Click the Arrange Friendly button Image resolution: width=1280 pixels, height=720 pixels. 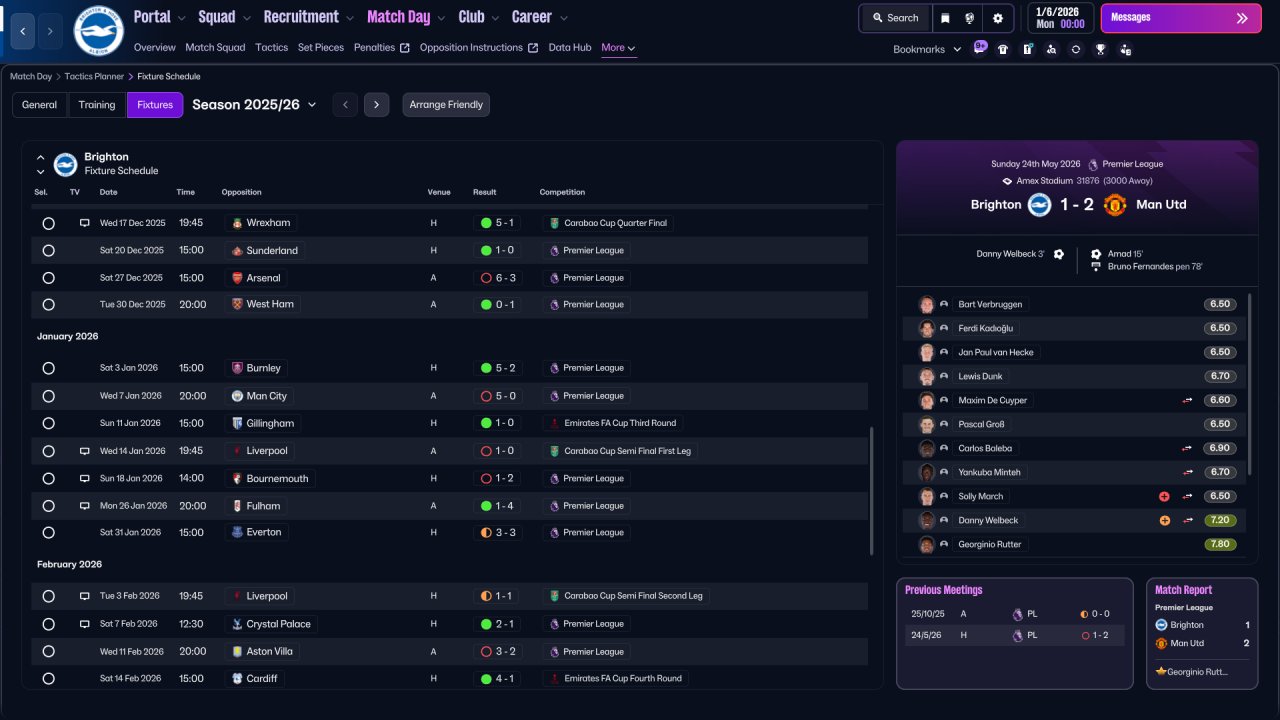click(x=446, y=105)
